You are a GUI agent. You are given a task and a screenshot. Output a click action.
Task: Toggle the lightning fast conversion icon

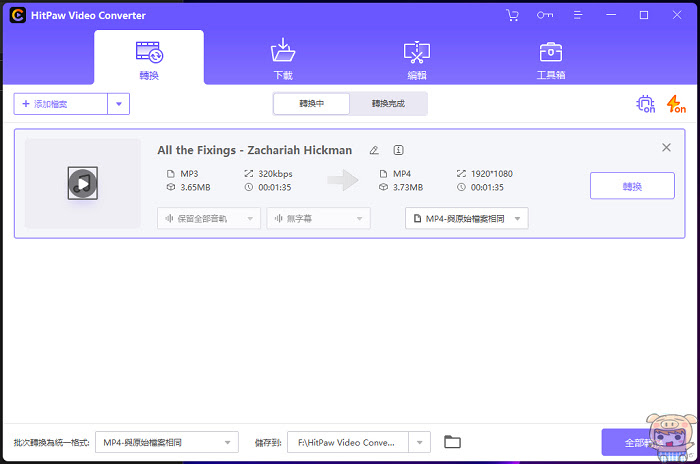point(676,104)
